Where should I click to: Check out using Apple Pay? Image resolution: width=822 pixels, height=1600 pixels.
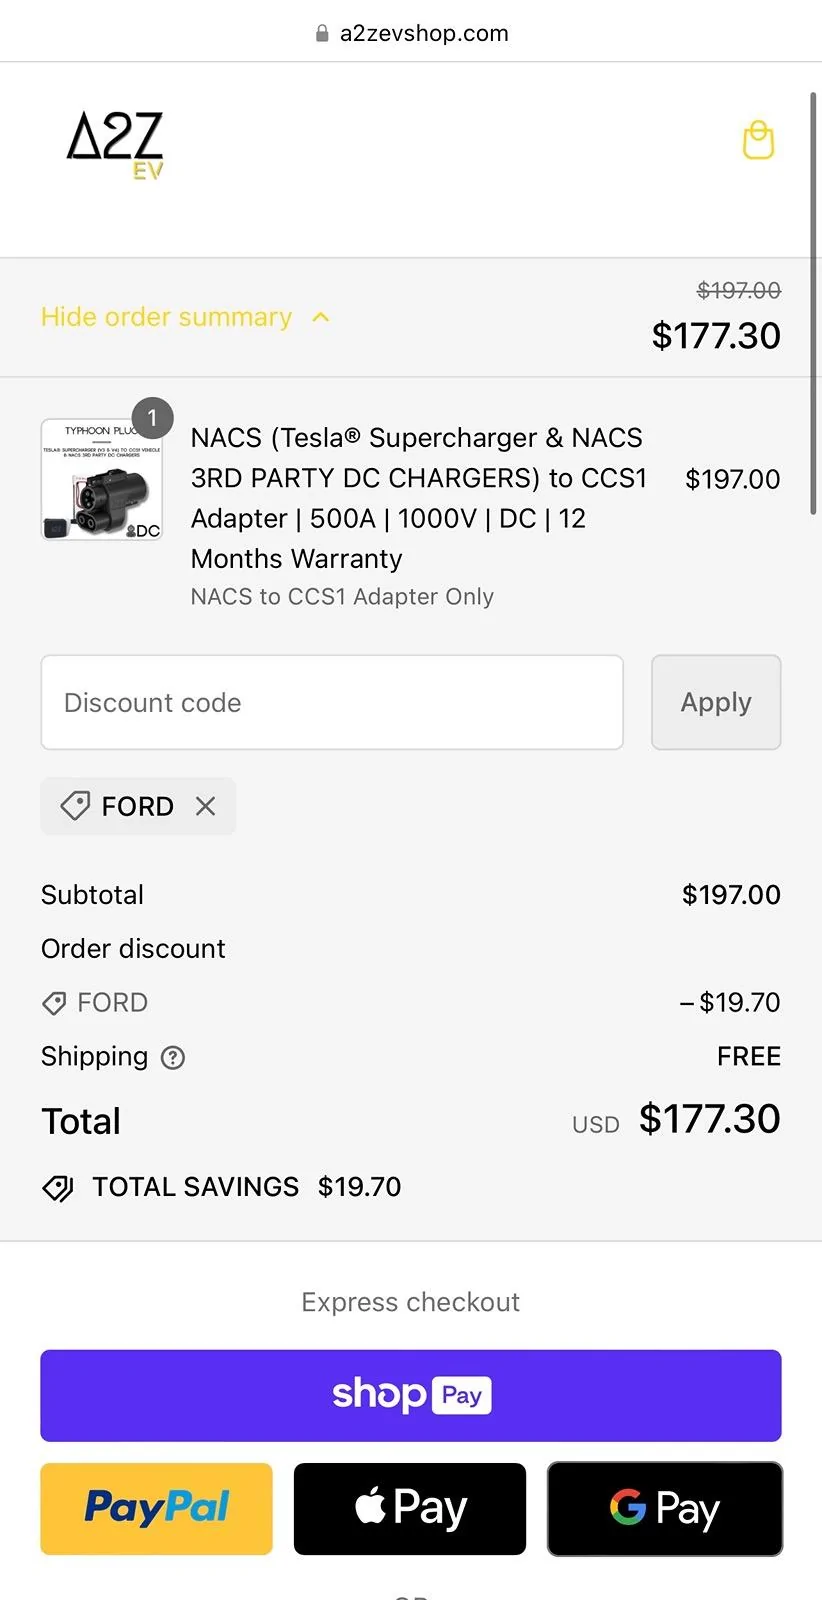[x=410, y=1508]
